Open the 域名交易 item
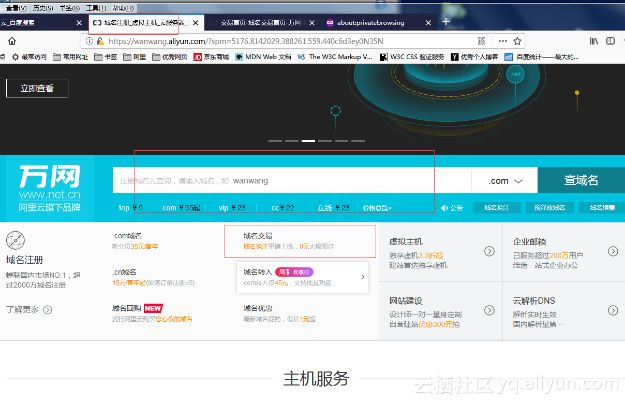Image resolution: width=625 pixels, height=400 pixels. click(289, 241)
